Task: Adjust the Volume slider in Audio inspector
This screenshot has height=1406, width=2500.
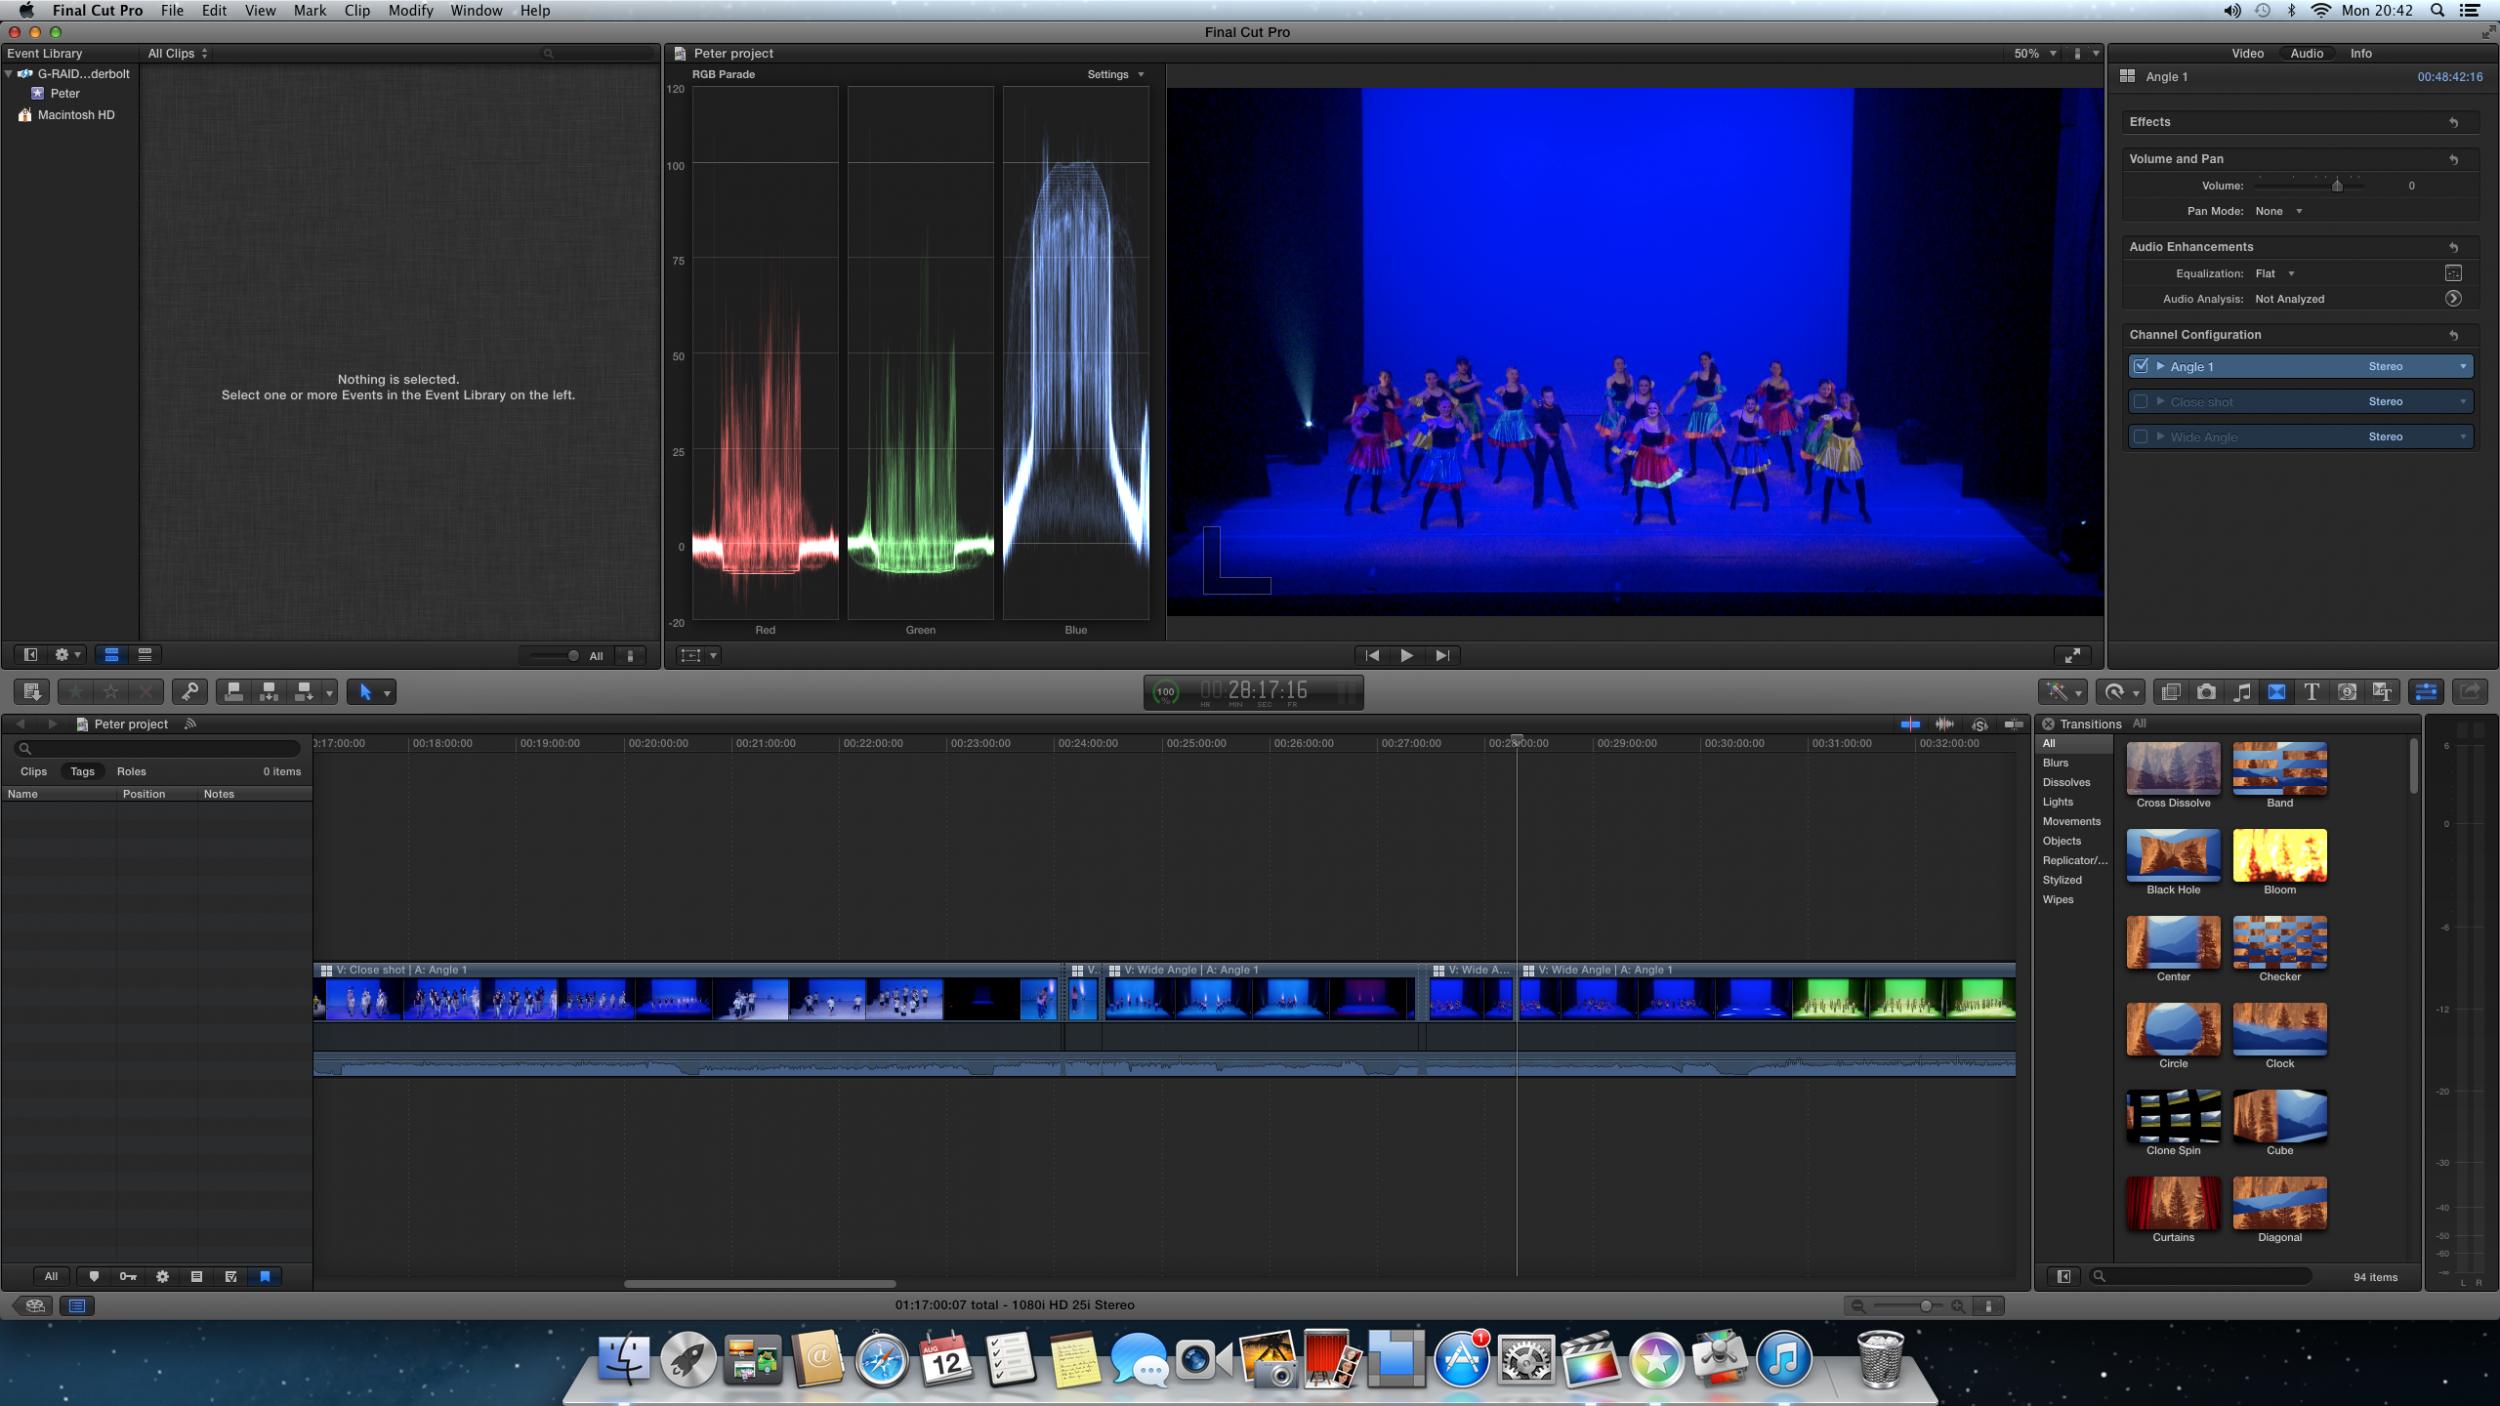Action: click(x=2337, y=185)
